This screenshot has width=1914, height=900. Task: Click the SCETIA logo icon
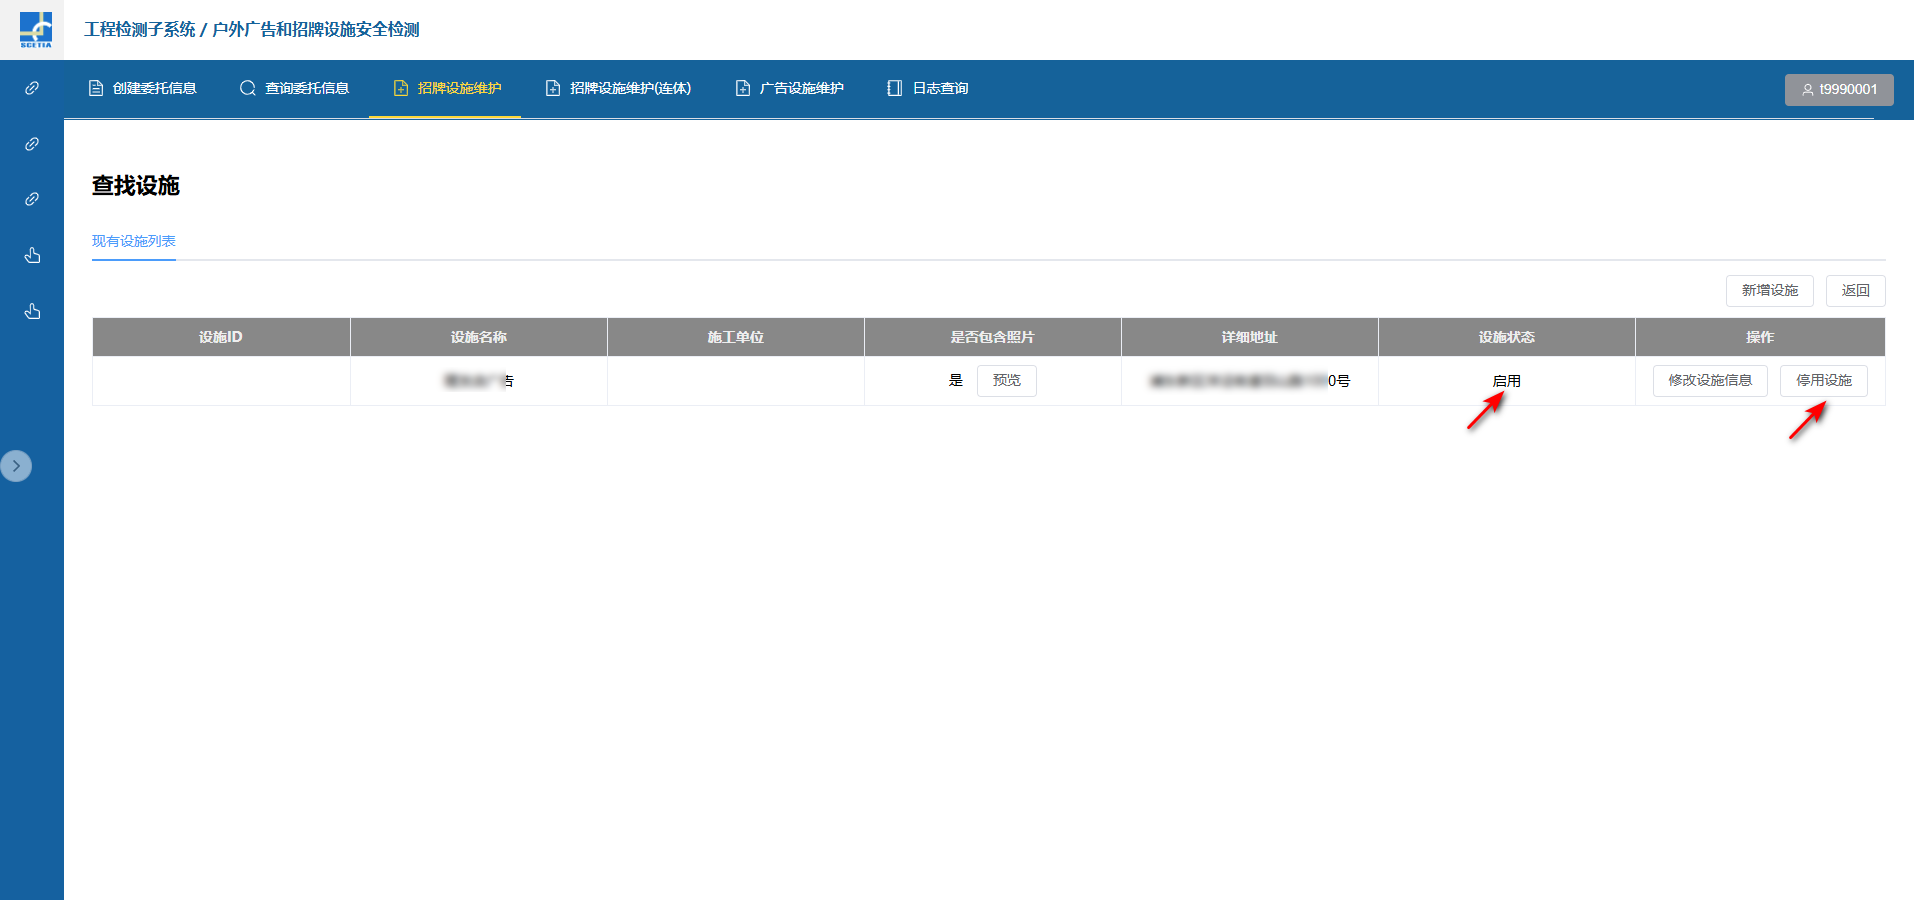35,29
